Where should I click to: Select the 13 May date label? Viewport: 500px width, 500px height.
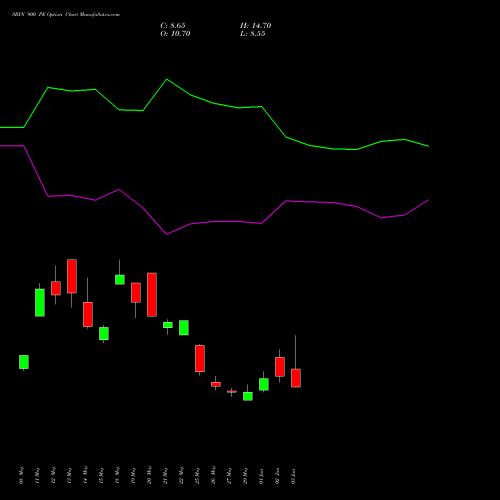(x=69, y=475)
